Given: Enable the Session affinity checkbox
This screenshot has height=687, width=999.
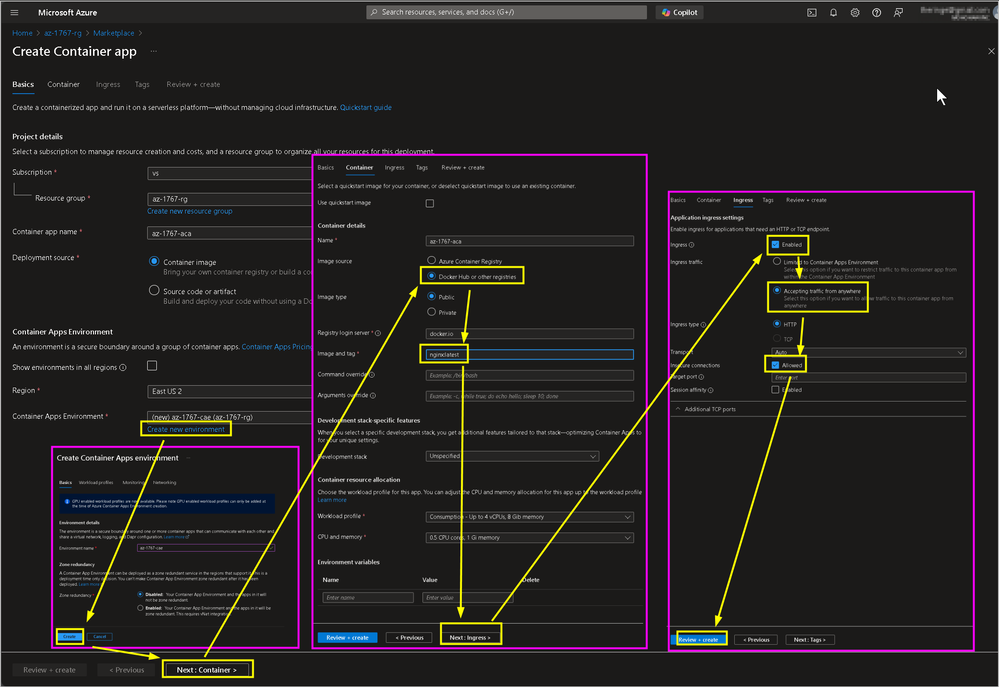Looking at the screenshot, I should pos(776,390).
